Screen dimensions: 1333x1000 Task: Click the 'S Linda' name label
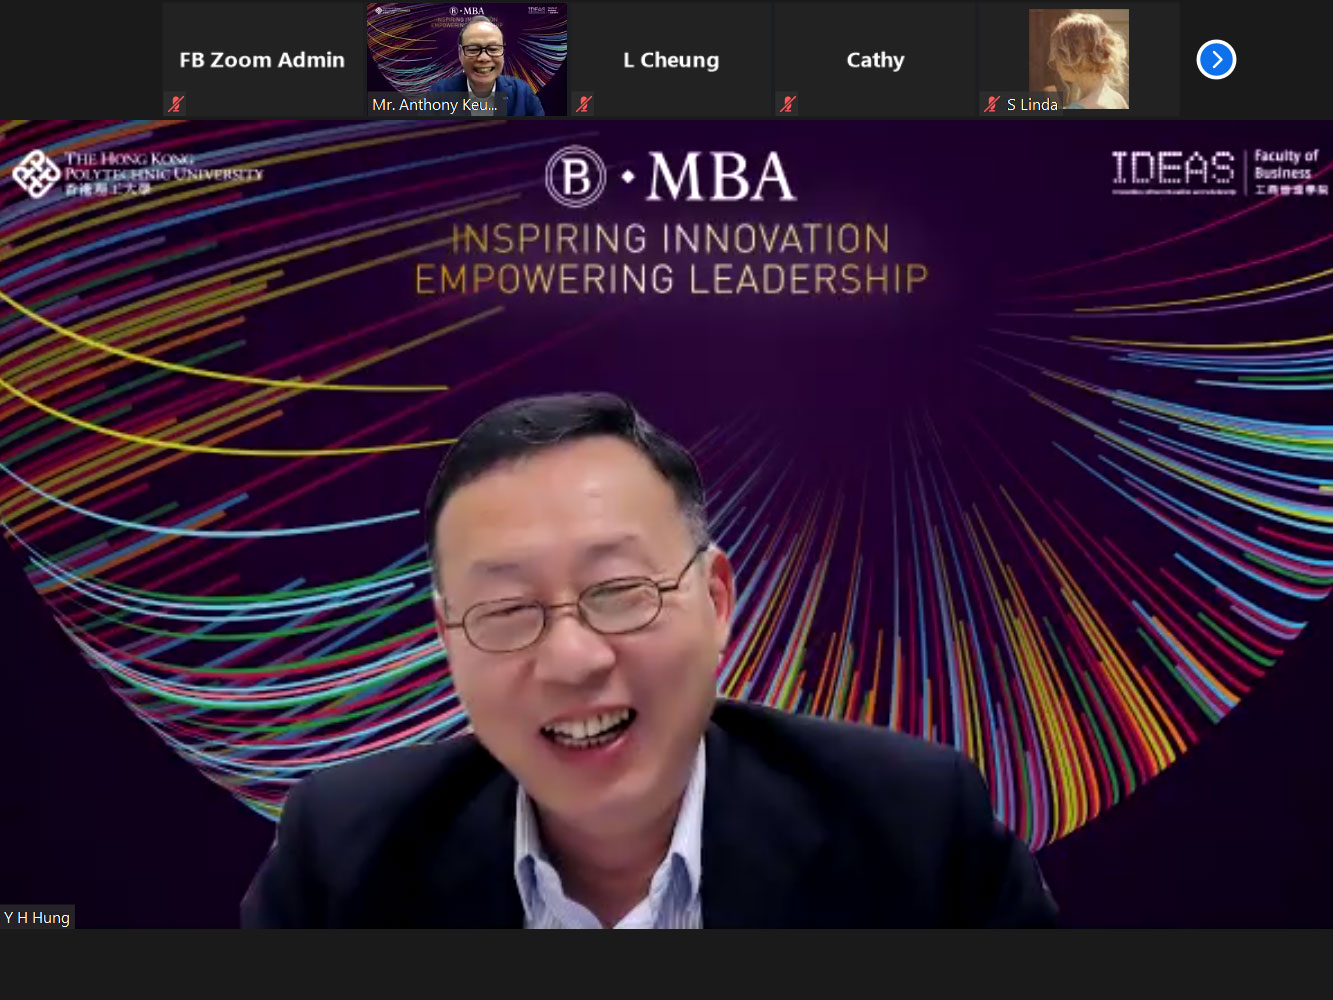(x=1031, y=105)
